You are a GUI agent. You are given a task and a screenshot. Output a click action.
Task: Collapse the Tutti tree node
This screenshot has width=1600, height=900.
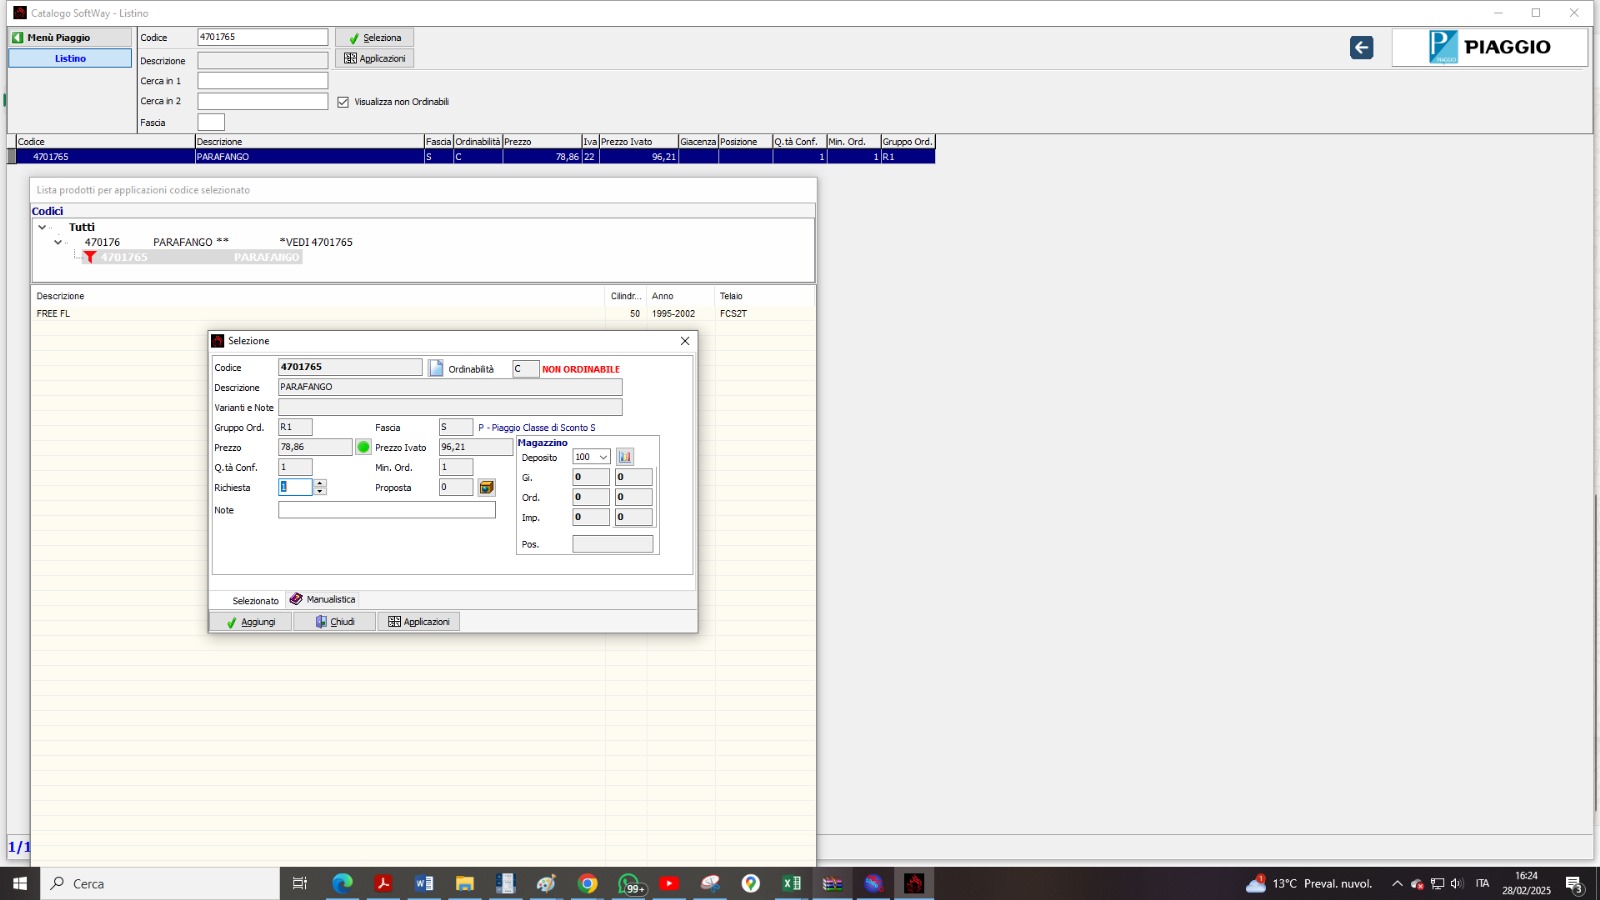[x=42, y=227]
